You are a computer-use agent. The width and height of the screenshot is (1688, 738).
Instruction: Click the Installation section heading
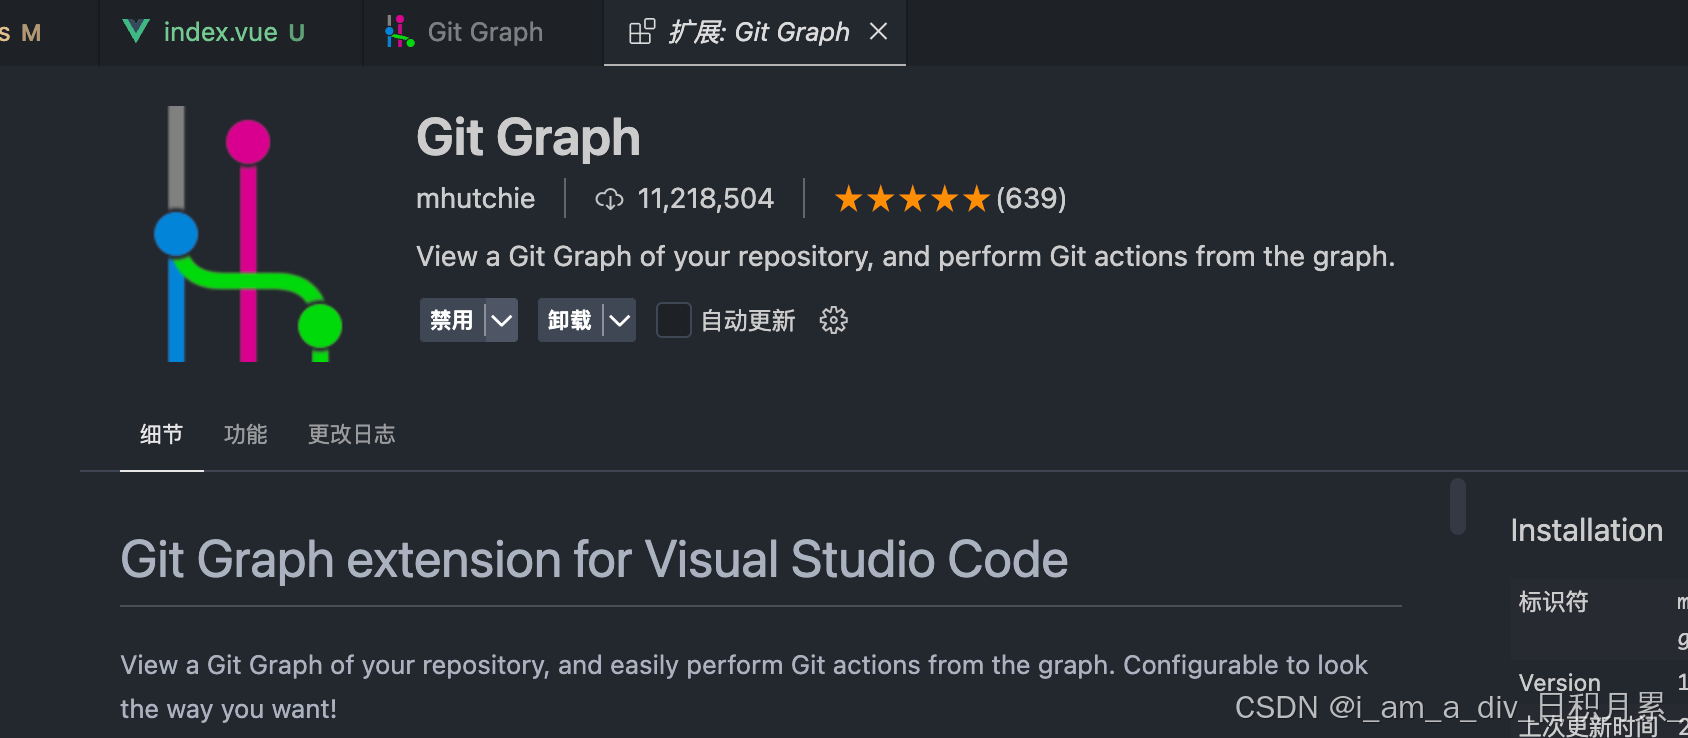tap(1586, 530)
